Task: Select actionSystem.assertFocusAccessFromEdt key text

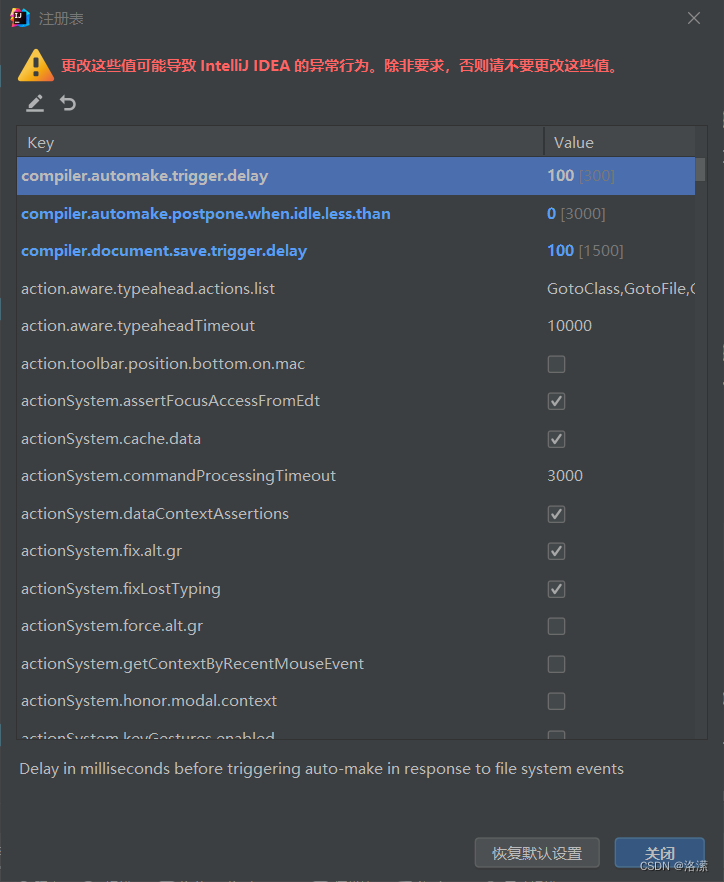Action: coord(170,401)
